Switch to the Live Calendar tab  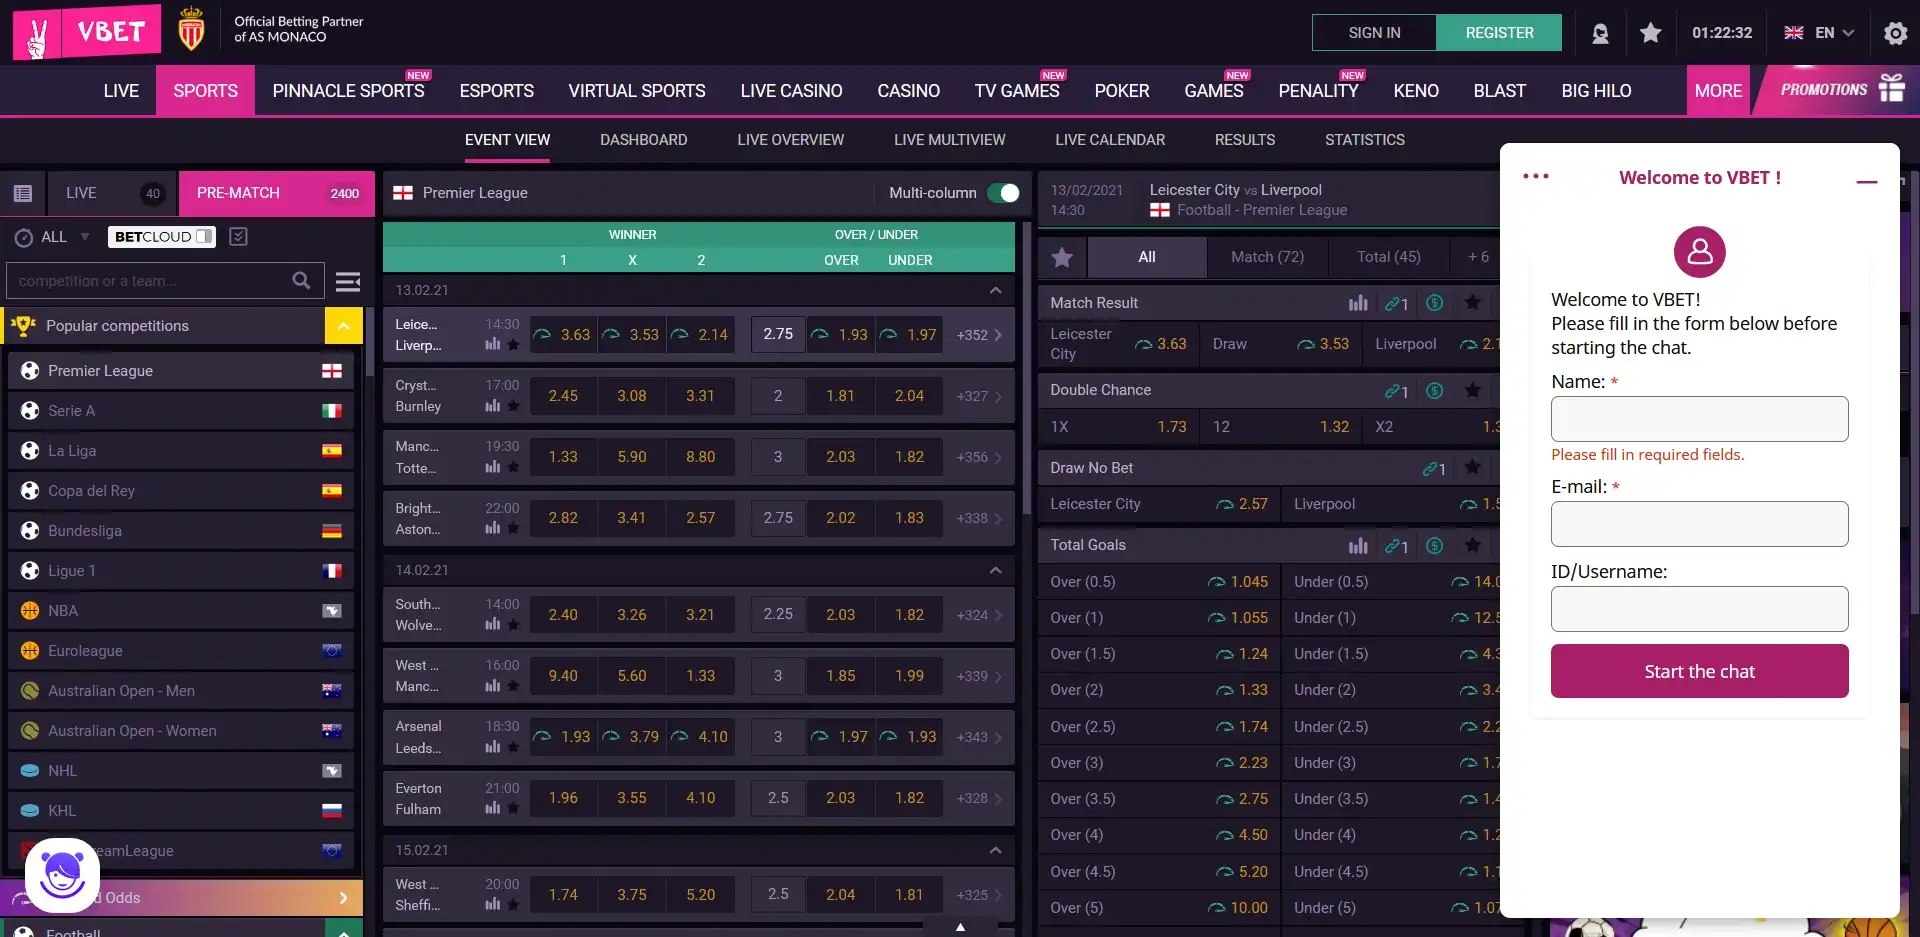[1109, 140]
